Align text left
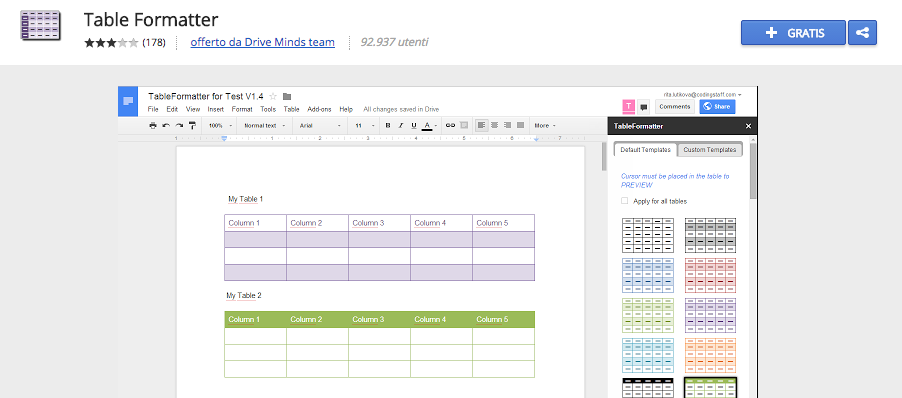902x398 pixels. point(481,125)
